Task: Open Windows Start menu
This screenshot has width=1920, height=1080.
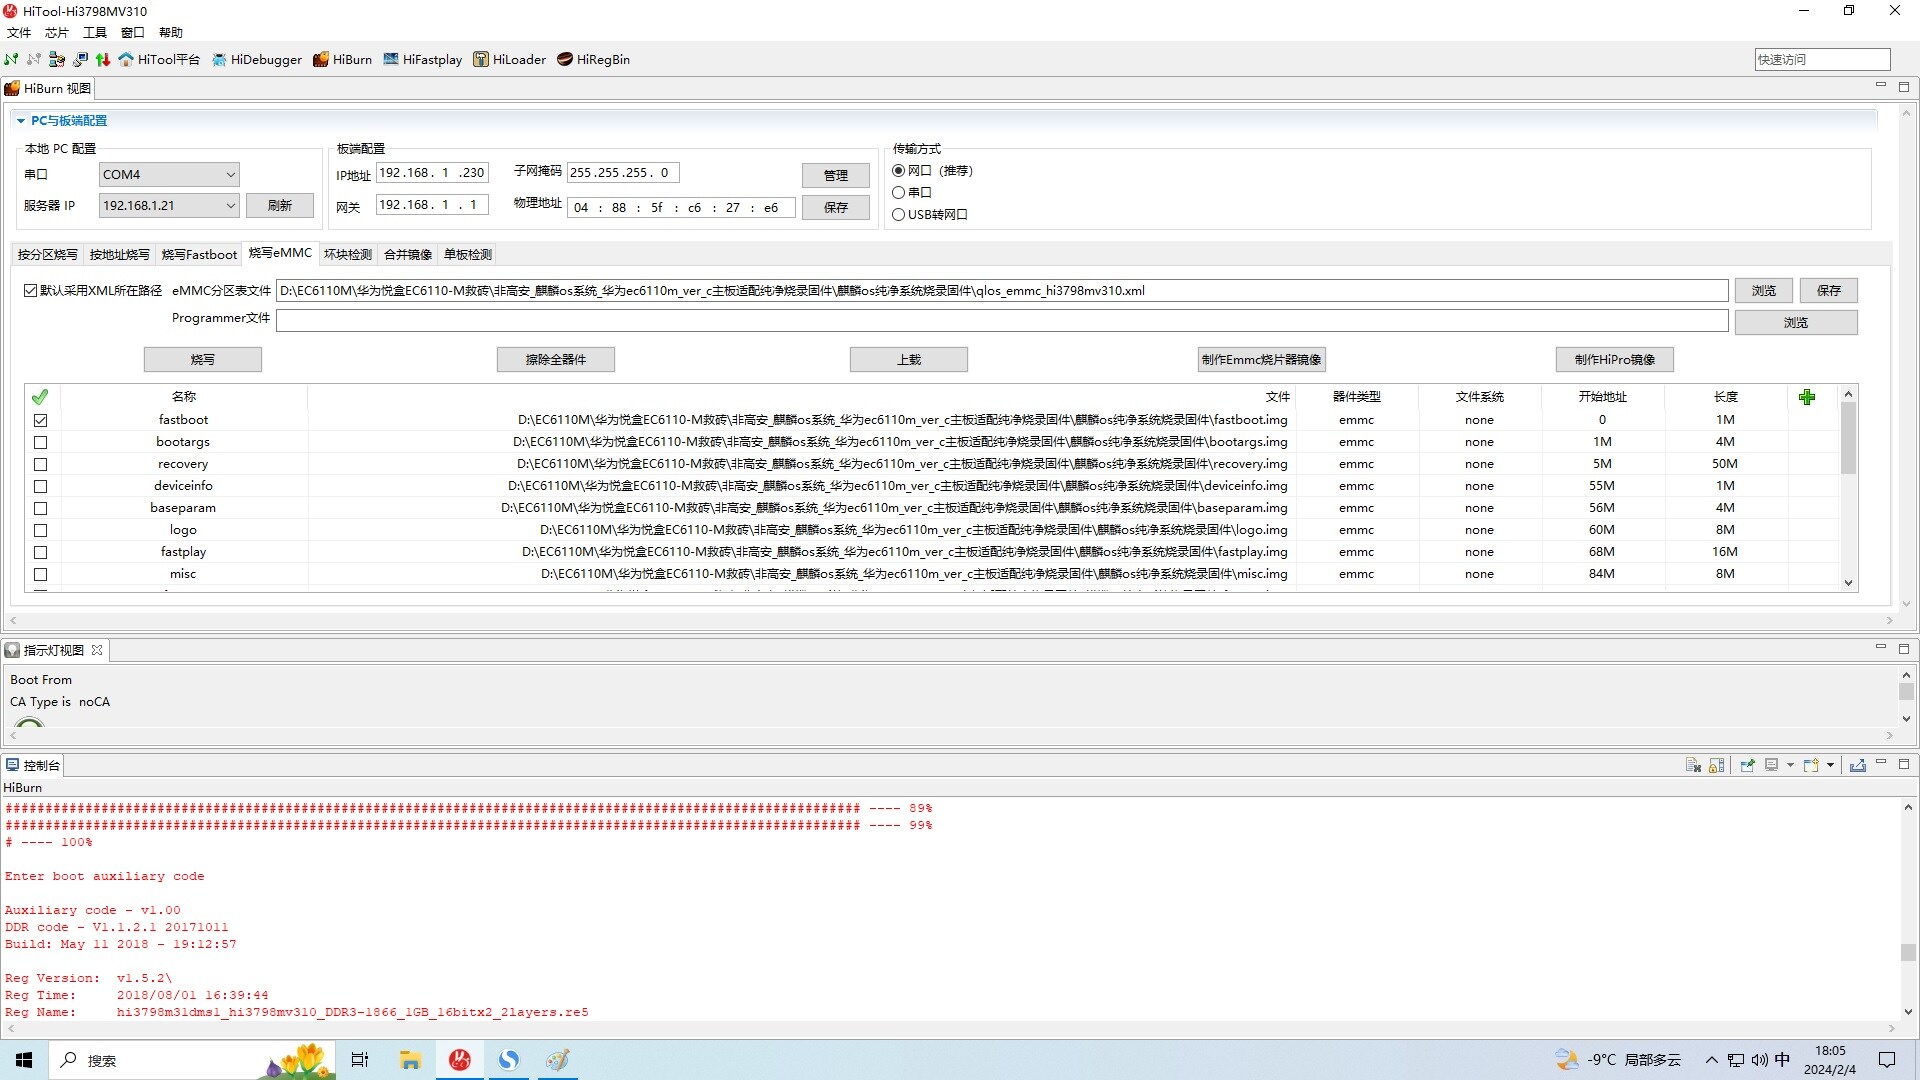Action: point(24,1060)
